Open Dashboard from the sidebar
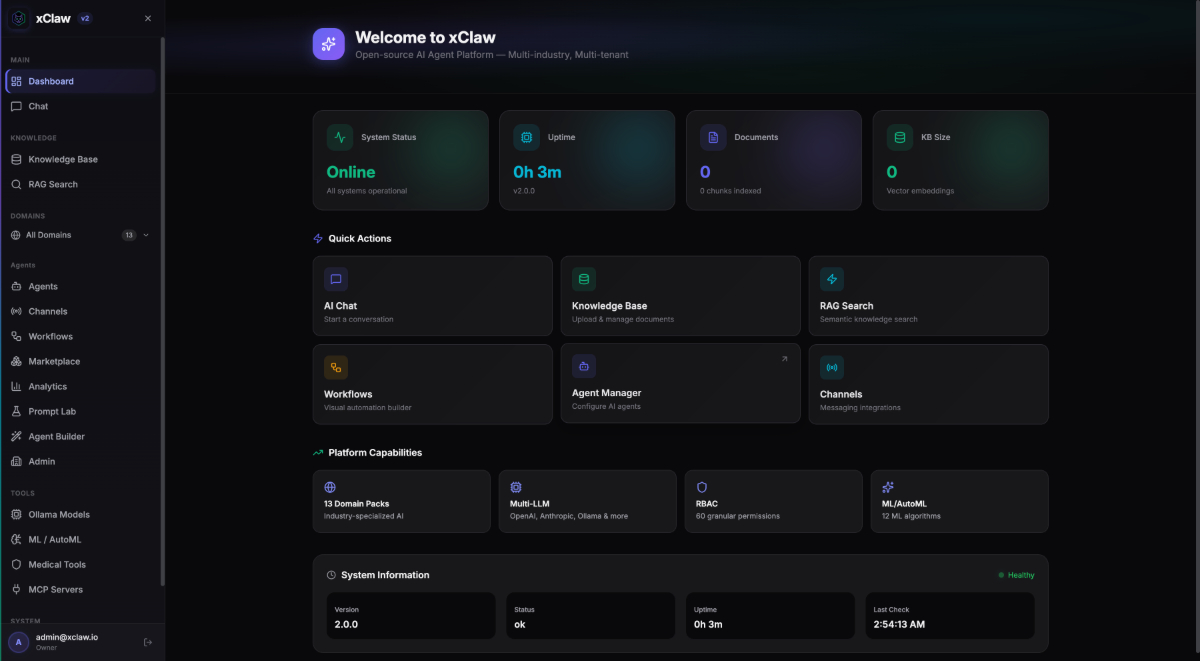The height and width of the screenshot is (661, 1200). click(80, 81)
